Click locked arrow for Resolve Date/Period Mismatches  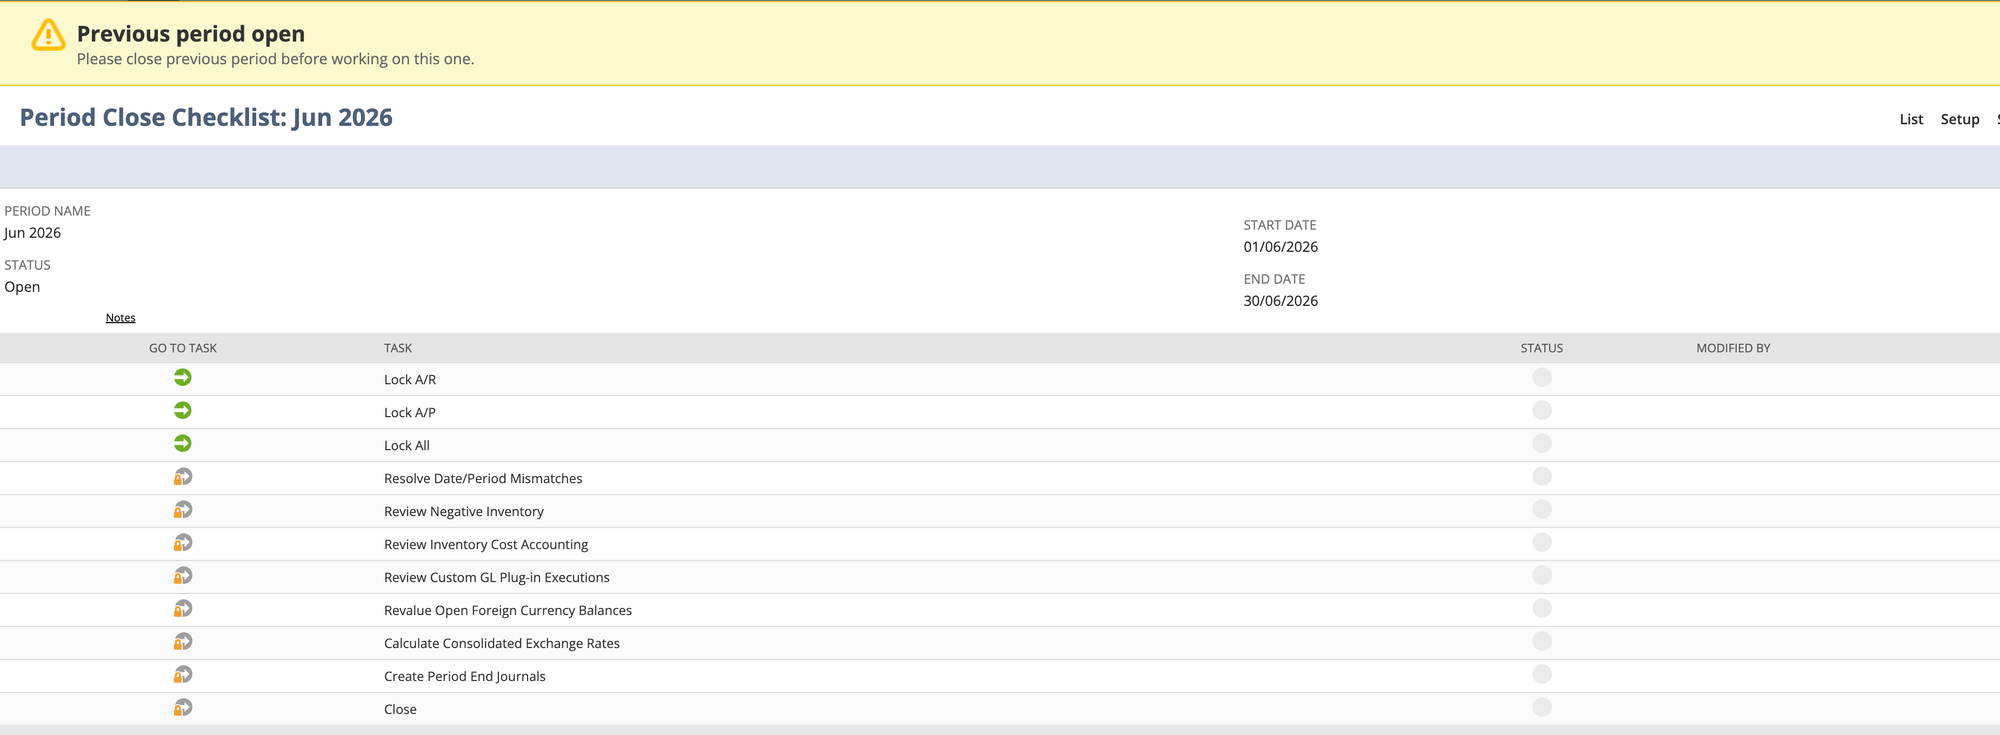[x=182, y=476]
